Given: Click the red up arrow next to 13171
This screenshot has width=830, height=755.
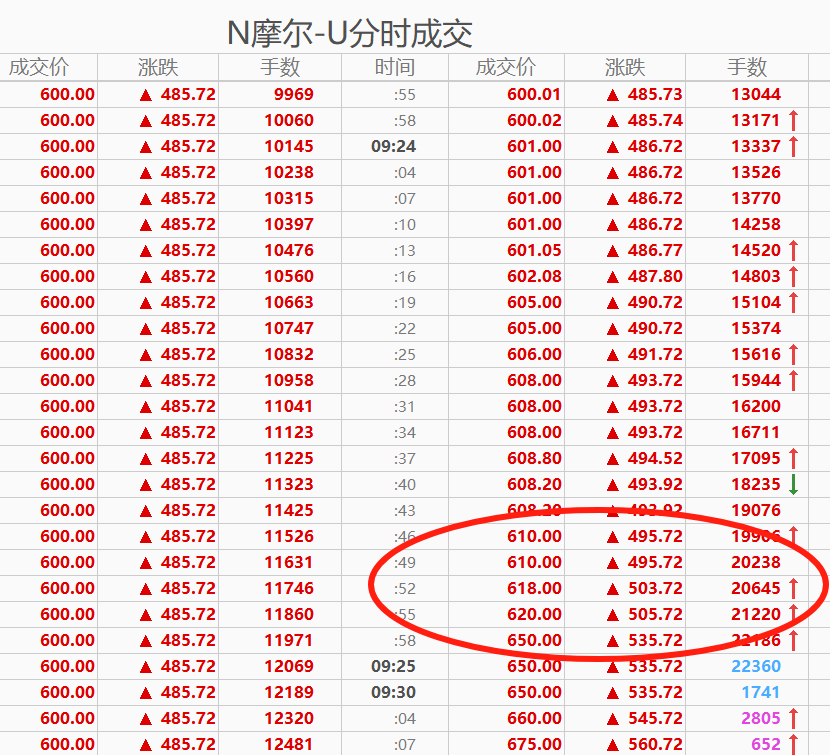Looking at the screenshot, I should [x=793, y=120].
